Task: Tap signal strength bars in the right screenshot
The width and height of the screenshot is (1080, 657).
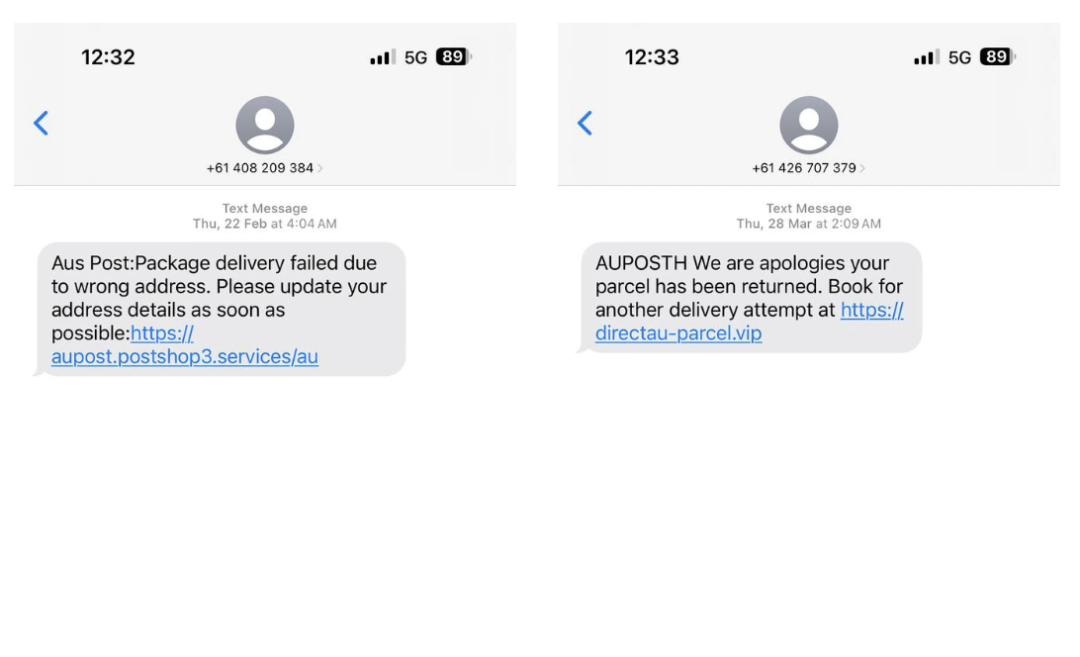Action: [926, 57]
